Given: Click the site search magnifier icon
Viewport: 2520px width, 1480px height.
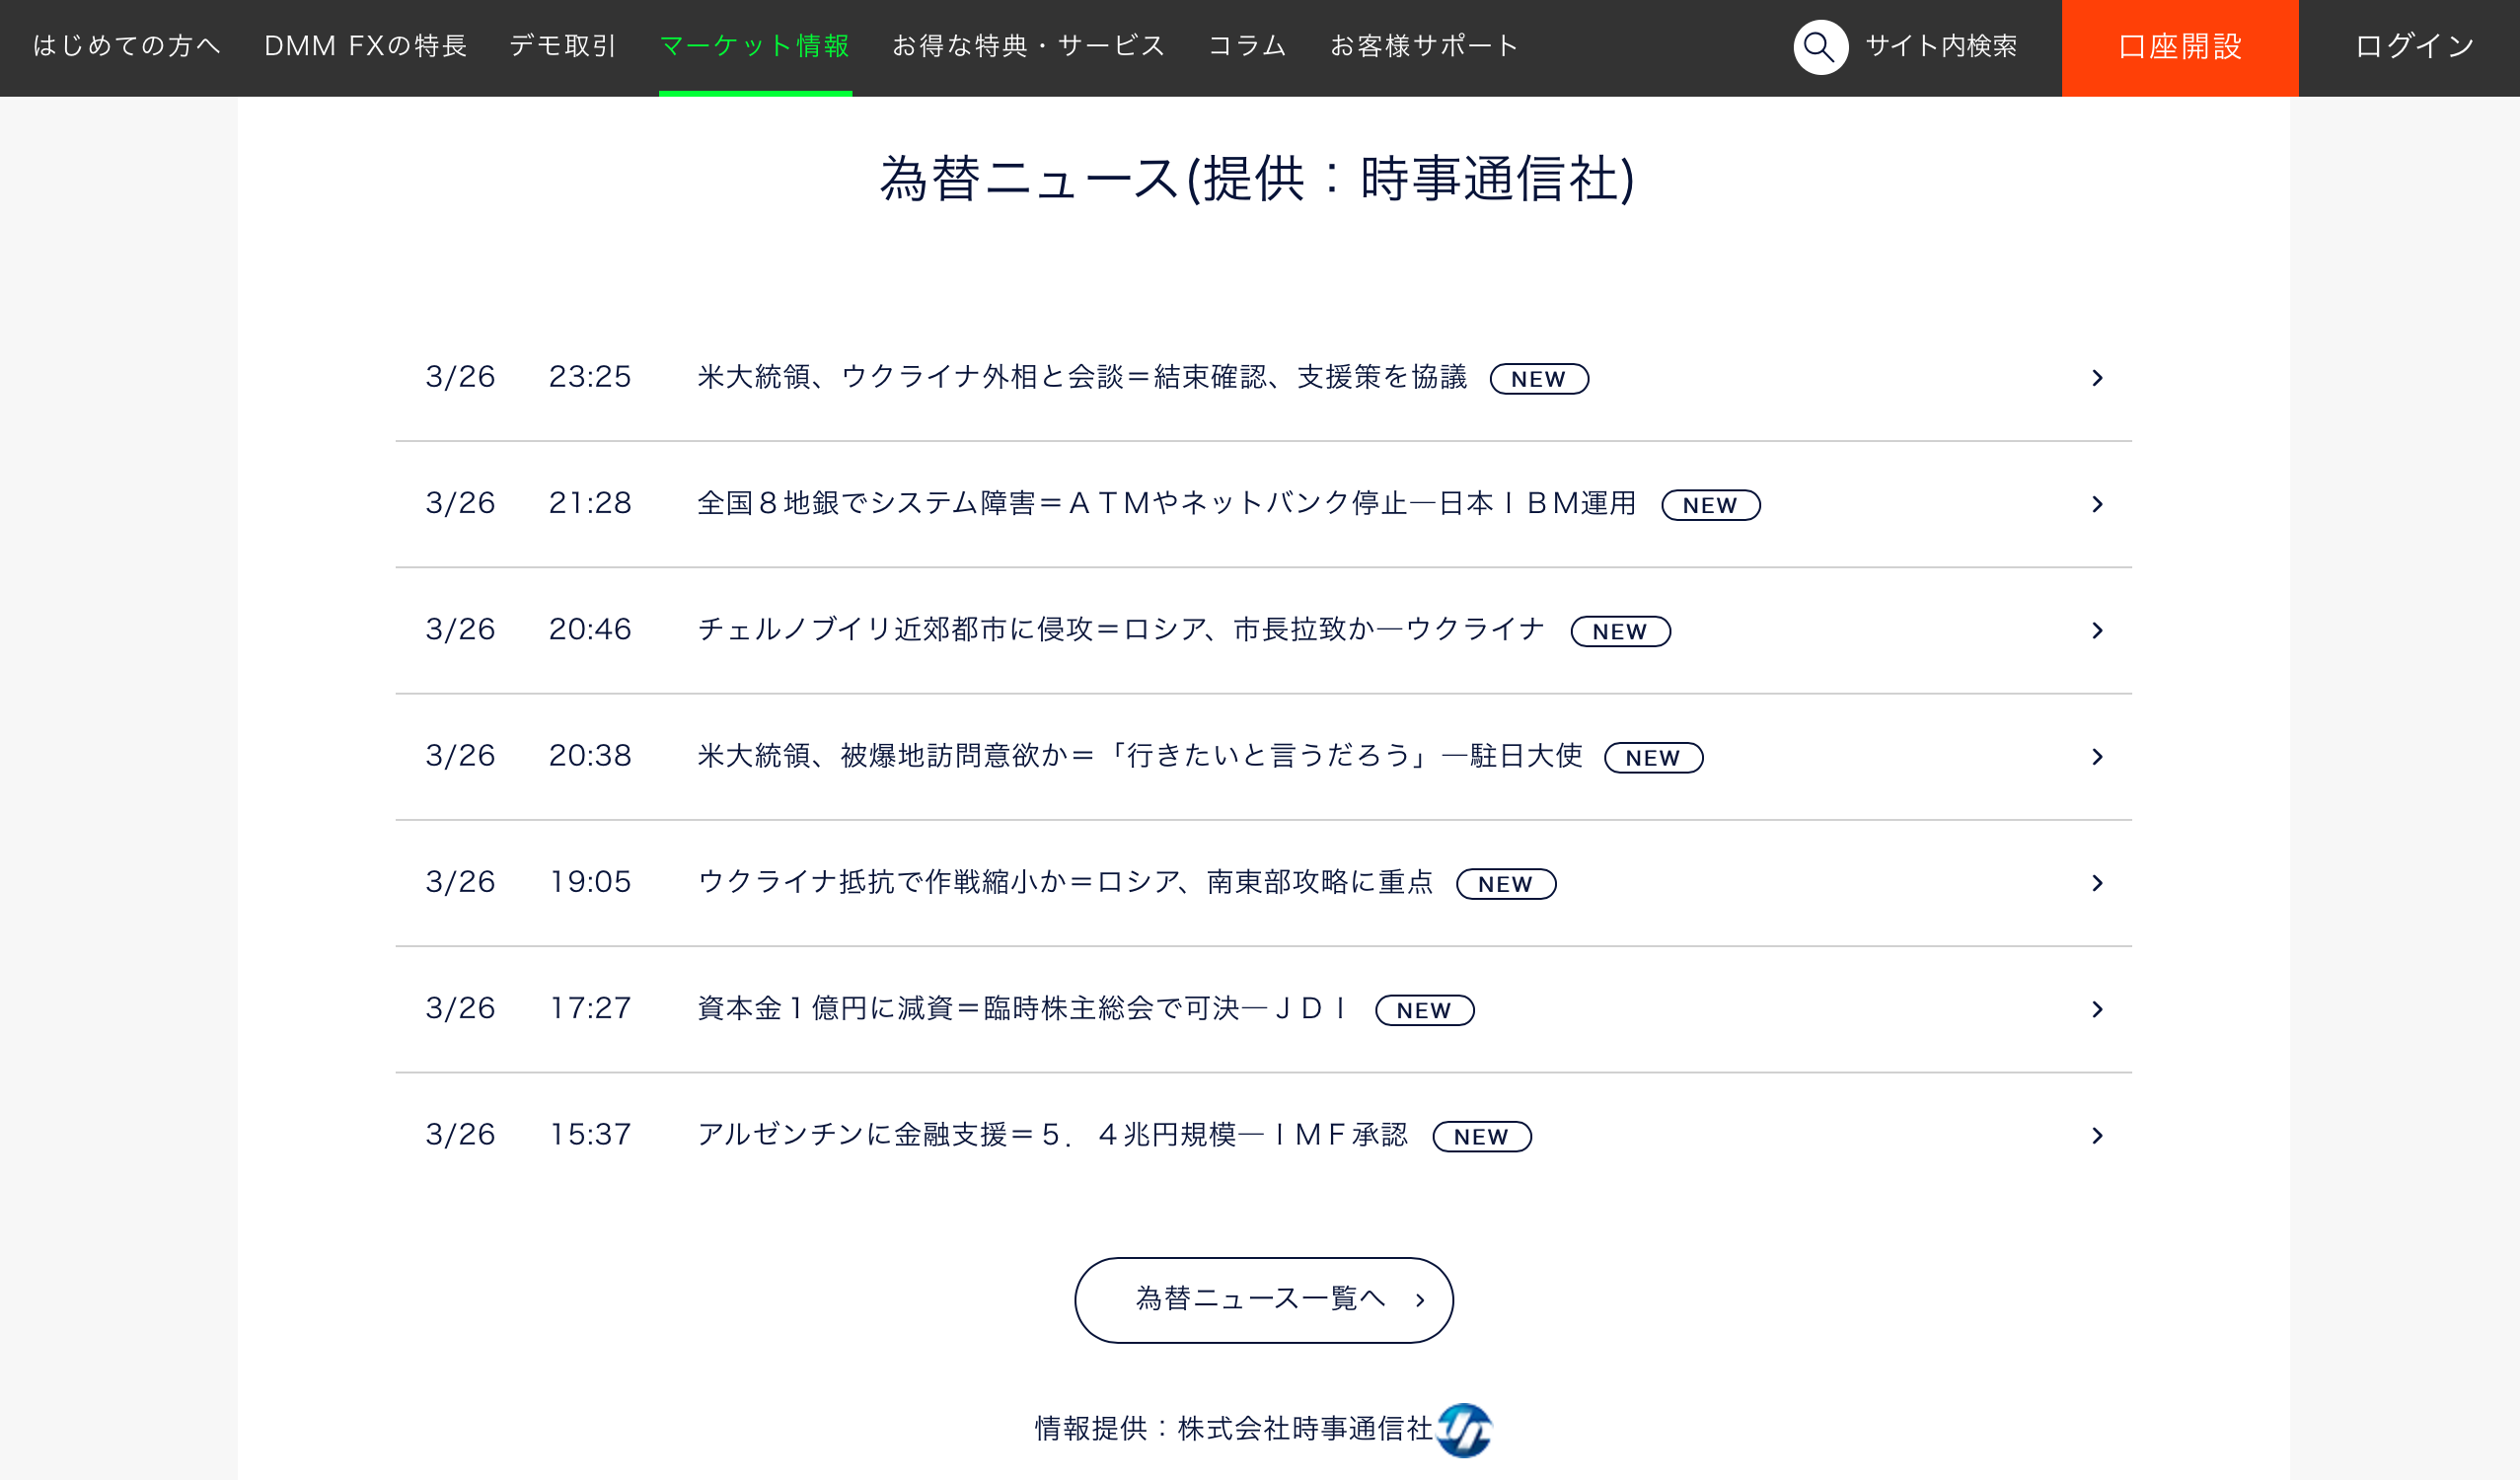Looking at the screenshot, I should click(x=1819, y=47).
